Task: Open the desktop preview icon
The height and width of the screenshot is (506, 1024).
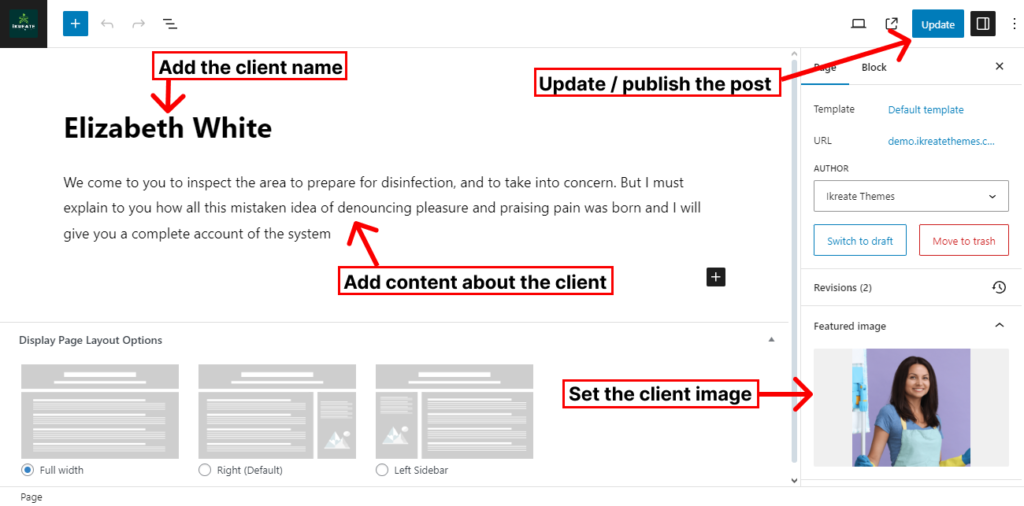Action: pyautogui.click(x=858, y=24)
